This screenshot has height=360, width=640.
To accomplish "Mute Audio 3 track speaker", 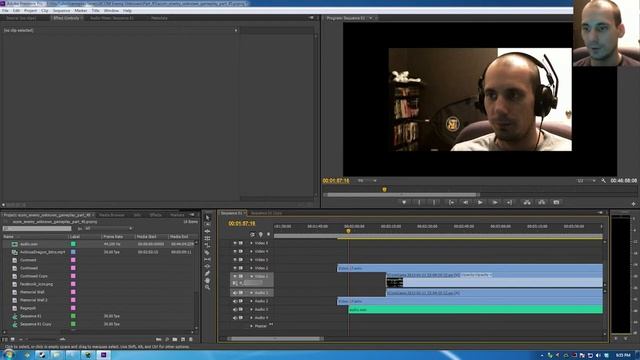I will 235,309.
